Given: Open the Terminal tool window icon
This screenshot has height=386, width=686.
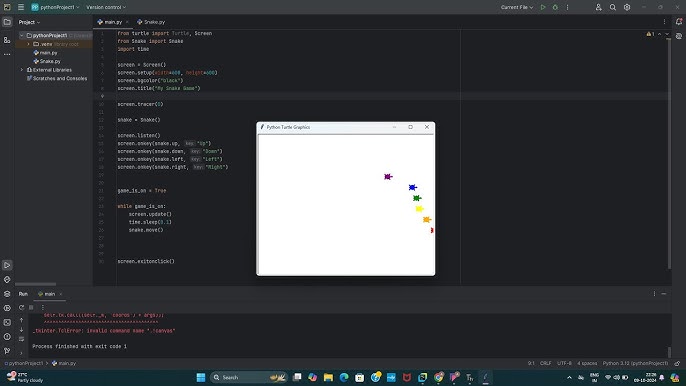Looking at the screenshot, I should point(7,323).
